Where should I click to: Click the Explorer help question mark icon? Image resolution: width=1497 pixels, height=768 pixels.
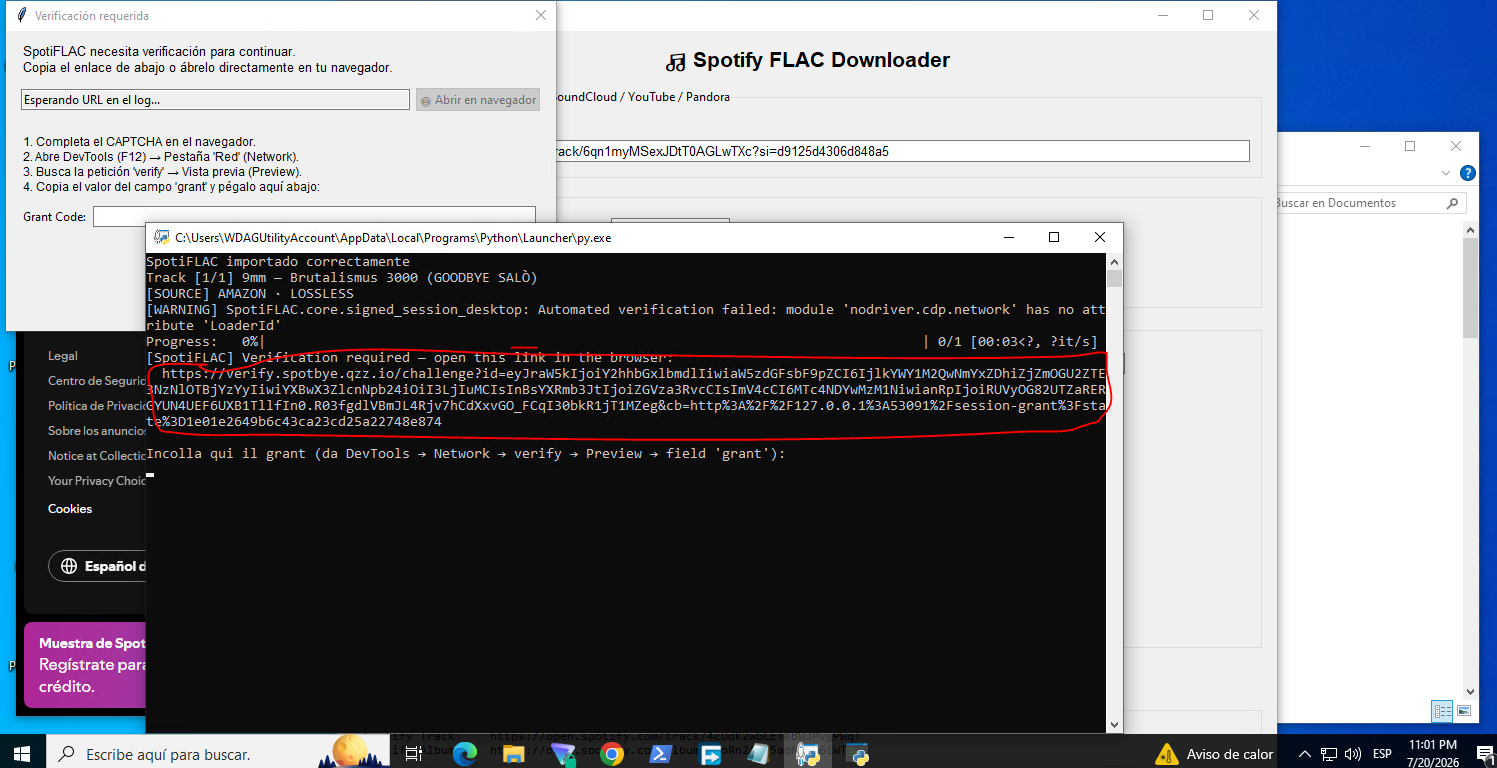tap(1467, 173)
